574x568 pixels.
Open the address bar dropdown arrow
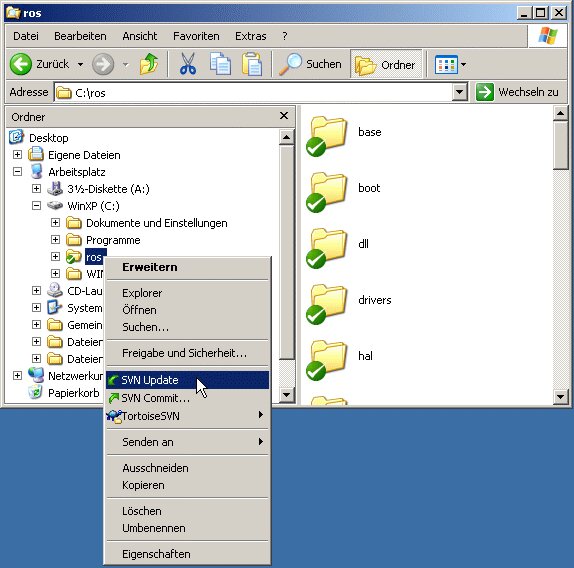click(x=459, y=92)
